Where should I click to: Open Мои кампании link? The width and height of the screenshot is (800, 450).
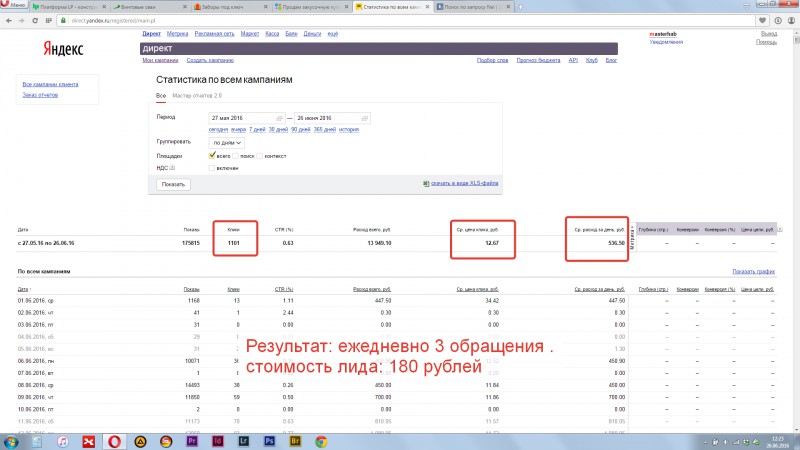(x=160, y=60)
